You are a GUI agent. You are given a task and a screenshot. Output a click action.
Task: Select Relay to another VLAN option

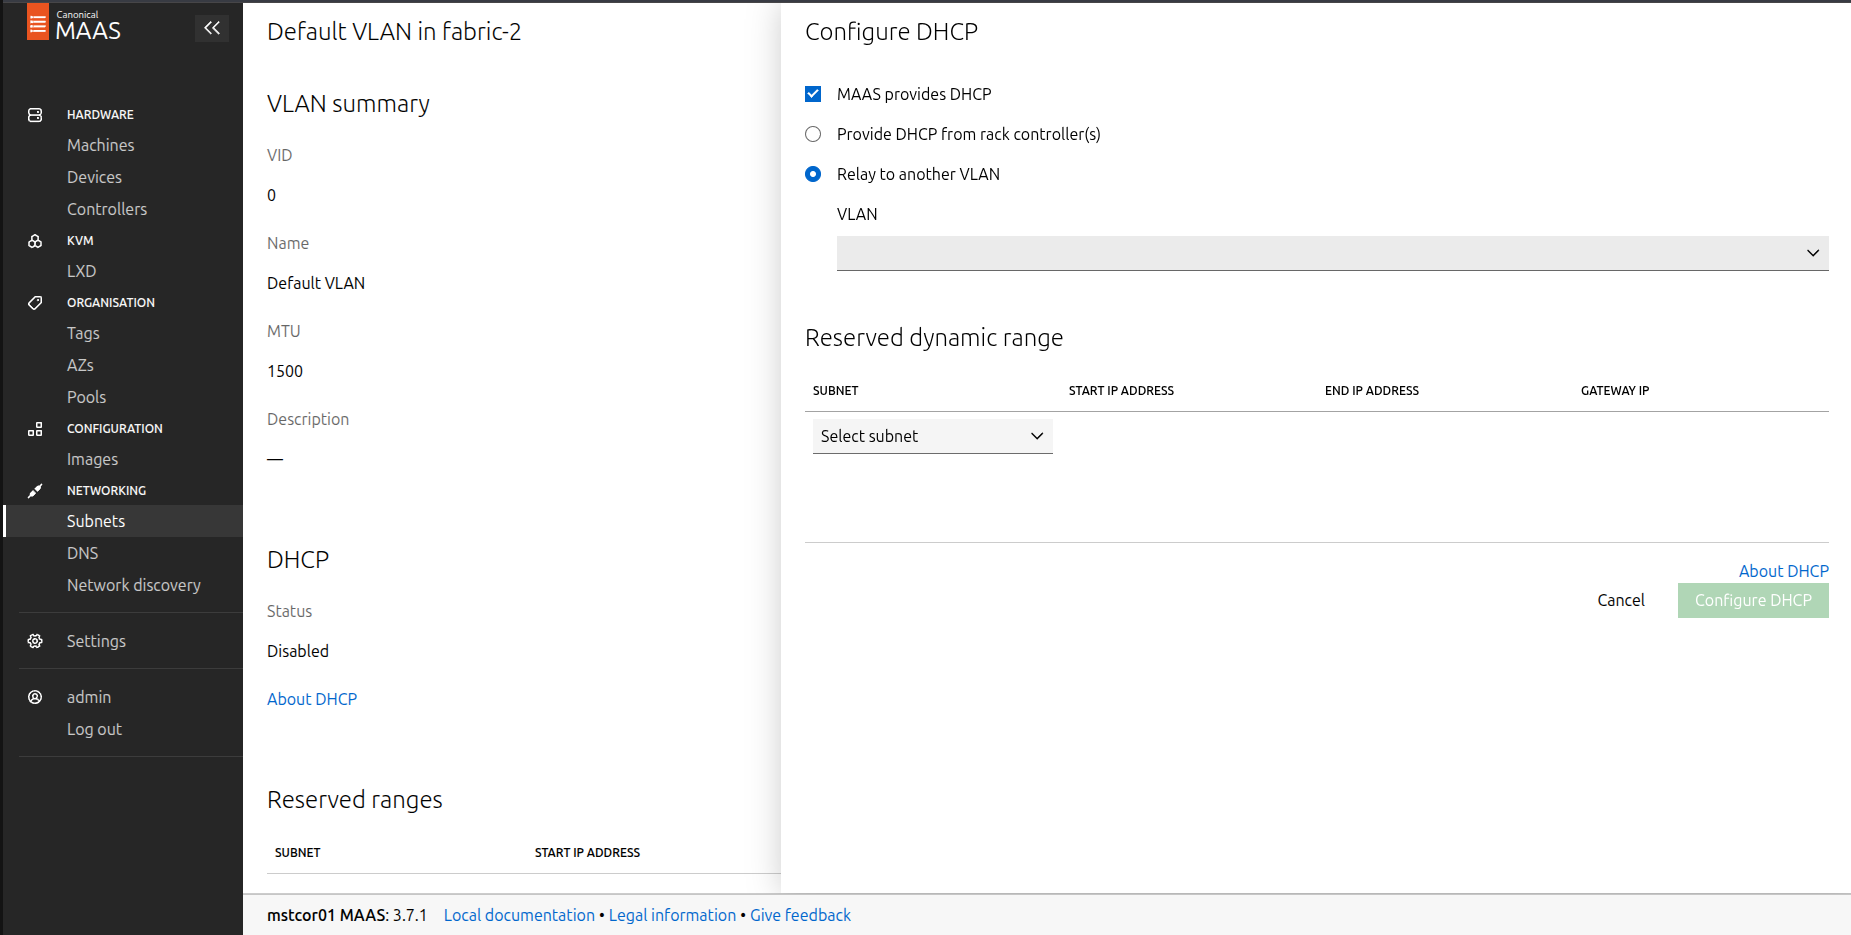813,174
